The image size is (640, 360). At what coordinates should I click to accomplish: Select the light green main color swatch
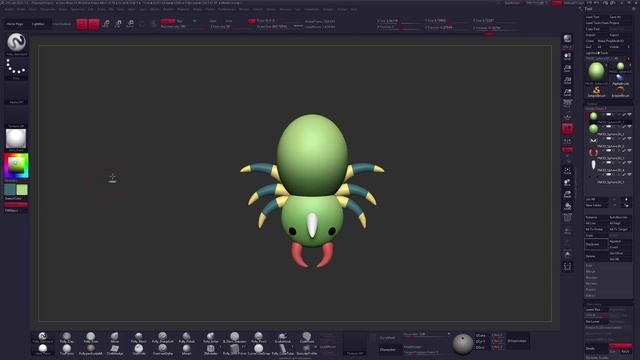pyautogui.click(x=22, y=189)
